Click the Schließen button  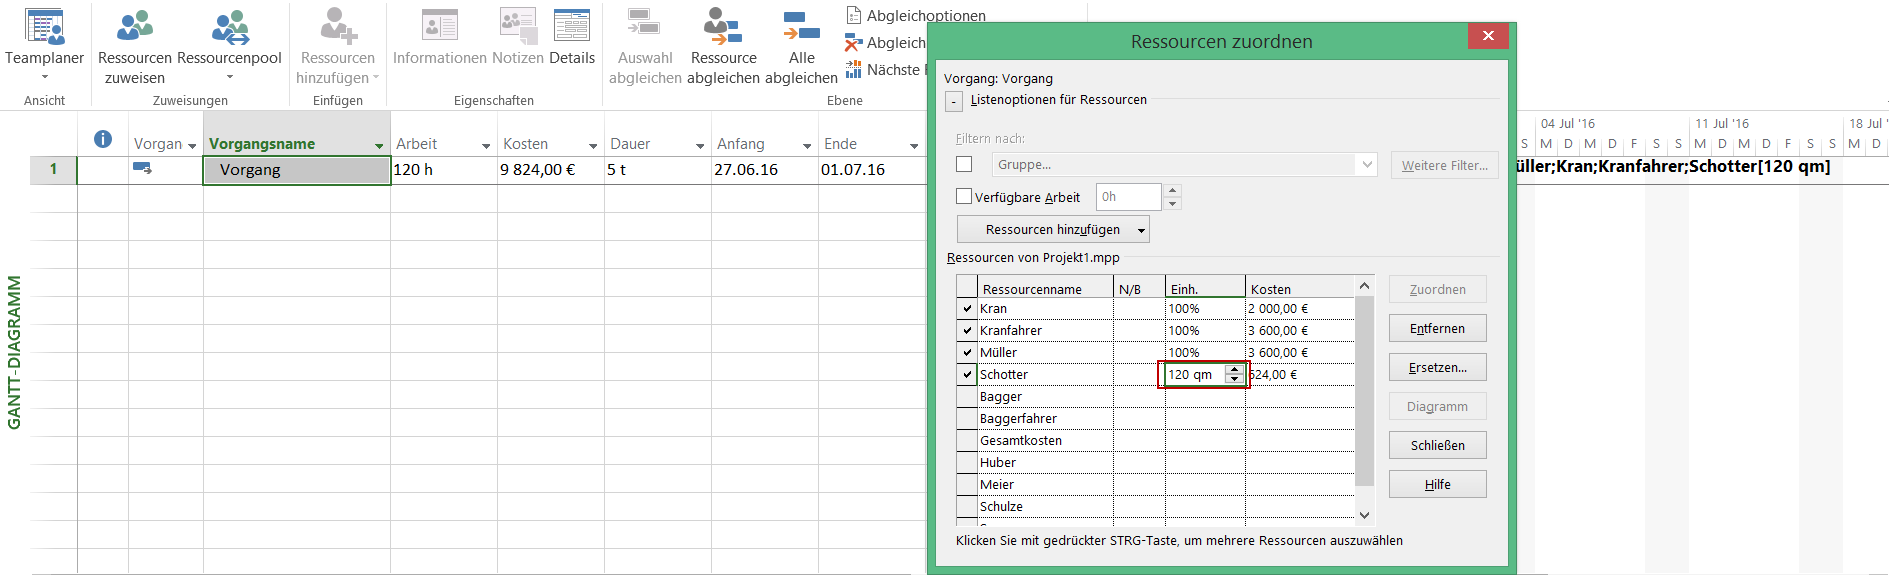tap(1437, 446)
